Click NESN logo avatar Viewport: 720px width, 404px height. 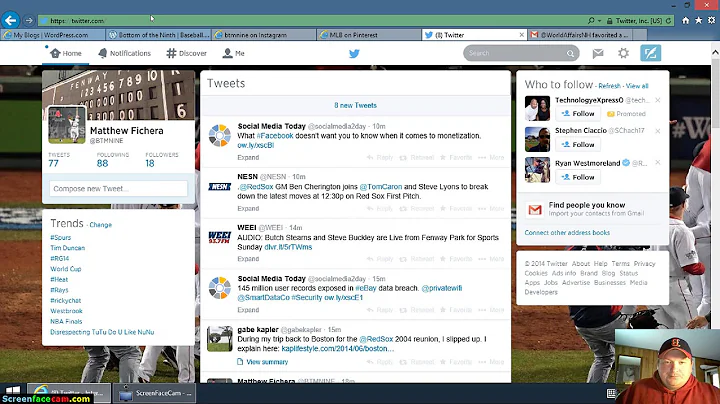[x=219, y=186]
